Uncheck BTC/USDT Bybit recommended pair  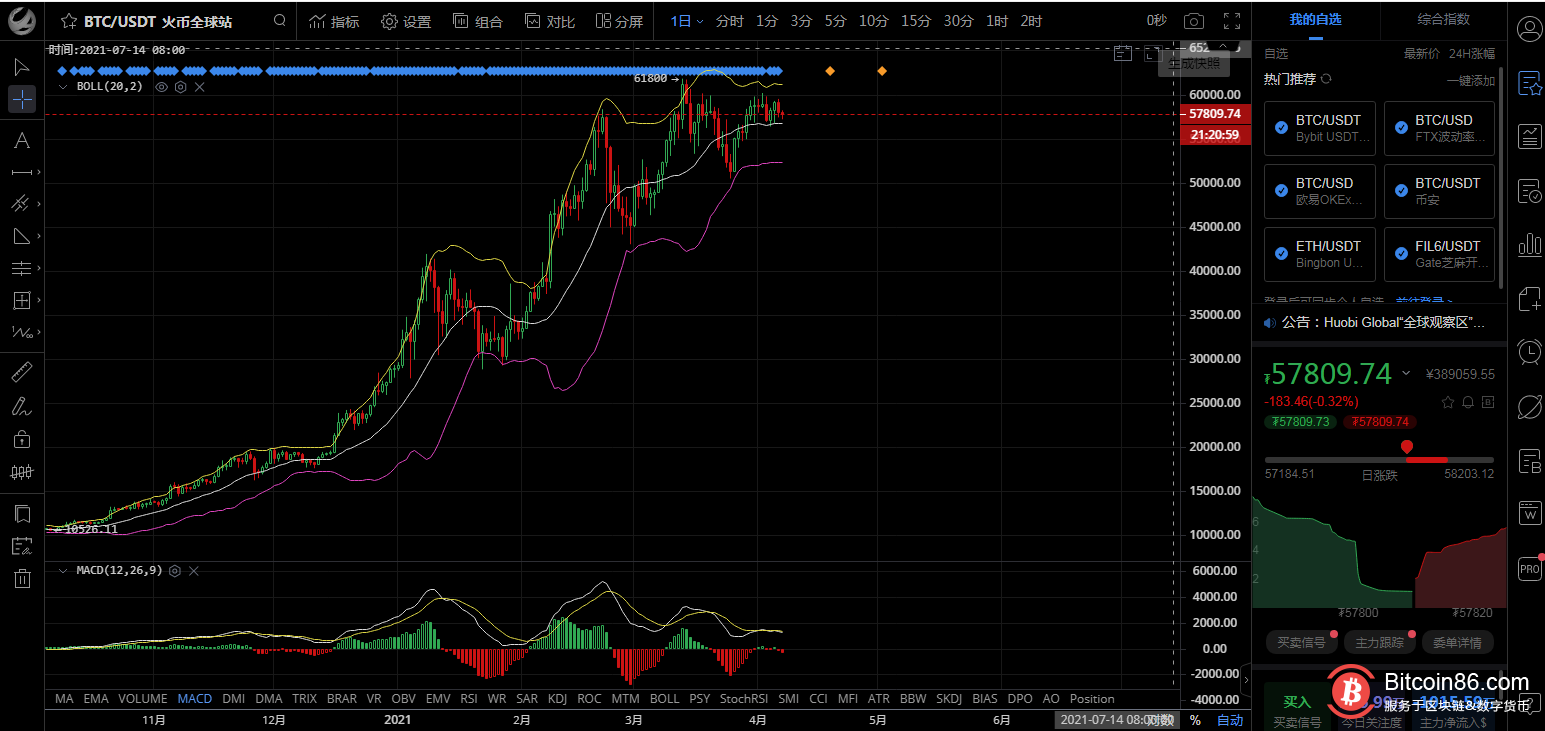[1281, 128]
